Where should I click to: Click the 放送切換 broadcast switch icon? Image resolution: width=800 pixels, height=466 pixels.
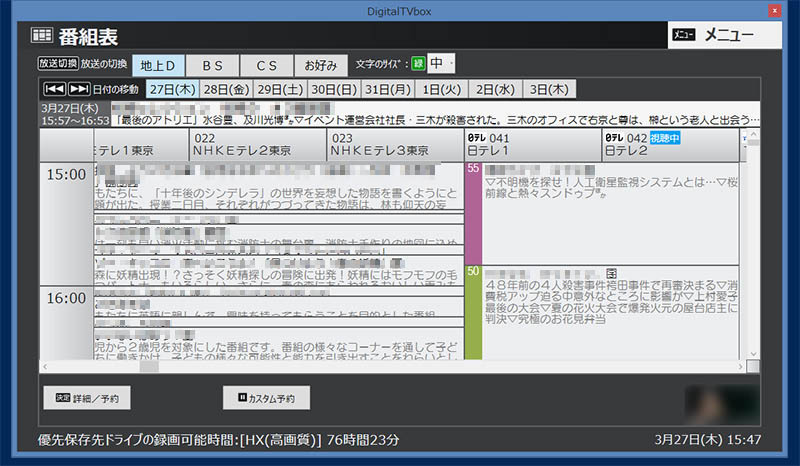pyautogui.click(x=57, y=64)
